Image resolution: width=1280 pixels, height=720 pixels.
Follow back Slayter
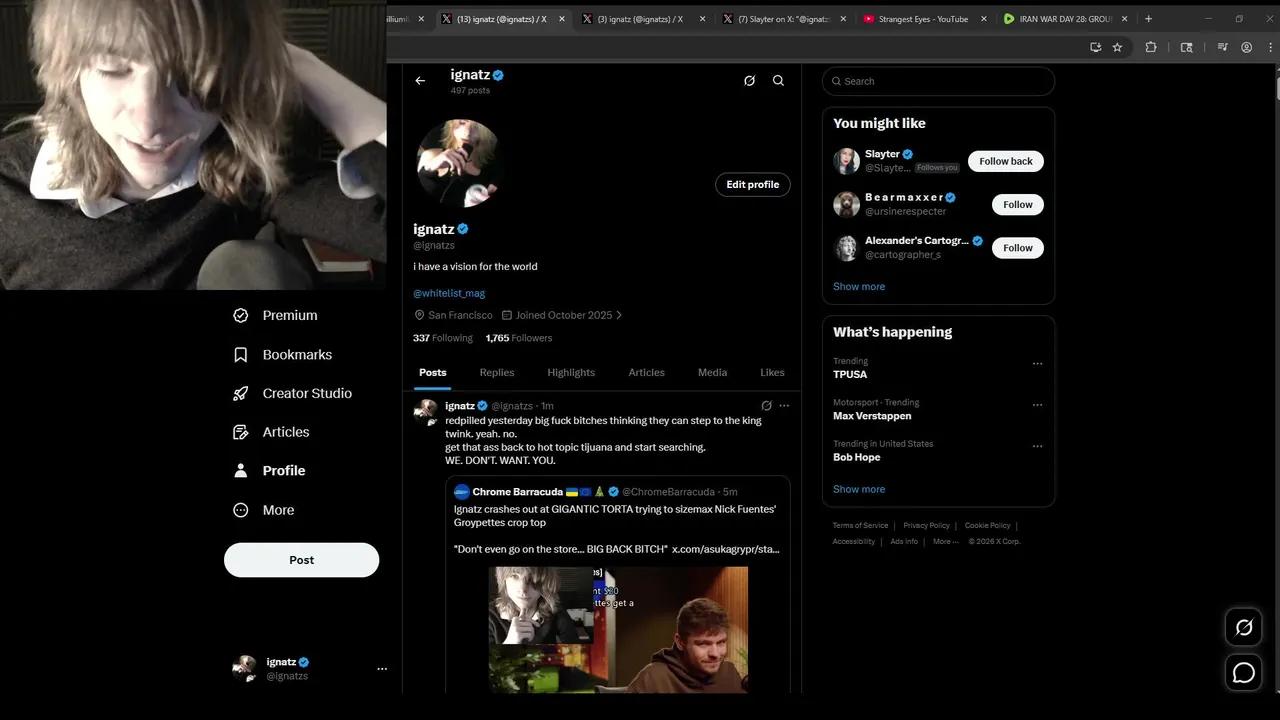coord(1006,161)
